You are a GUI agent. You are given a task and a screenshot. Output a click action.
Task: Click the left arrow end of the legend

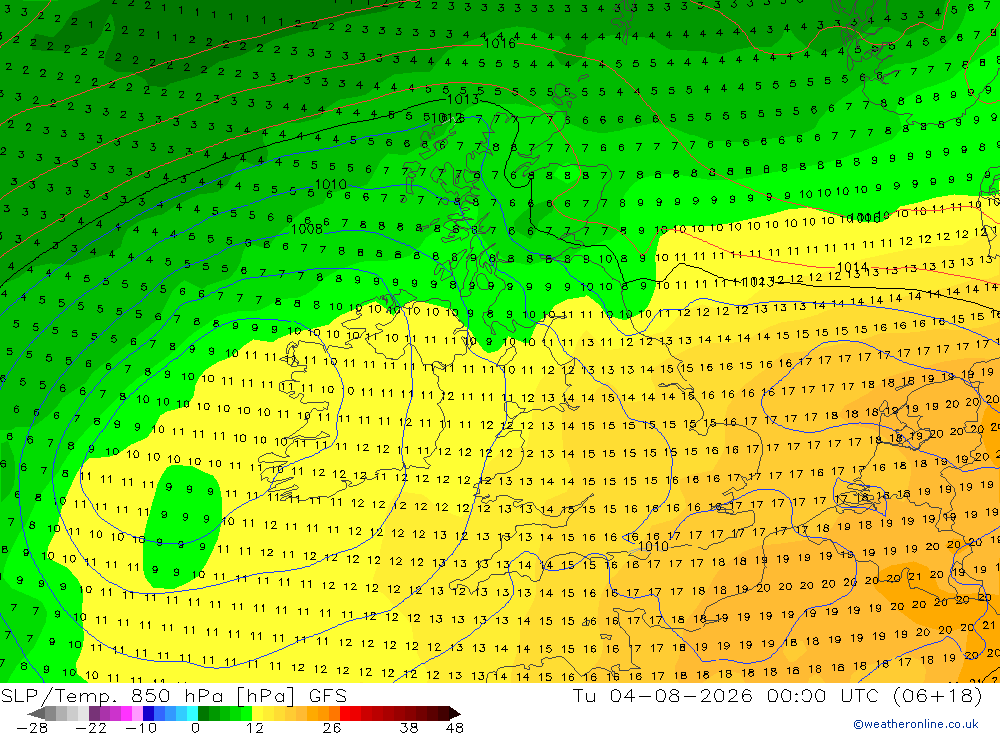[36, 713]
